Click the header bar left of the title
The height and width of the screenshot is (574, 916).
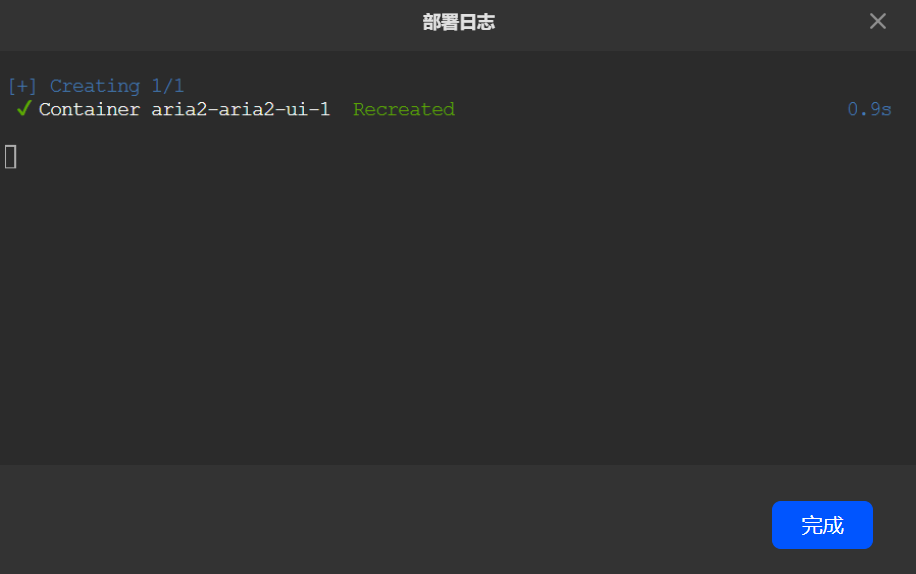pyautogui.click(x=200, y=22)
